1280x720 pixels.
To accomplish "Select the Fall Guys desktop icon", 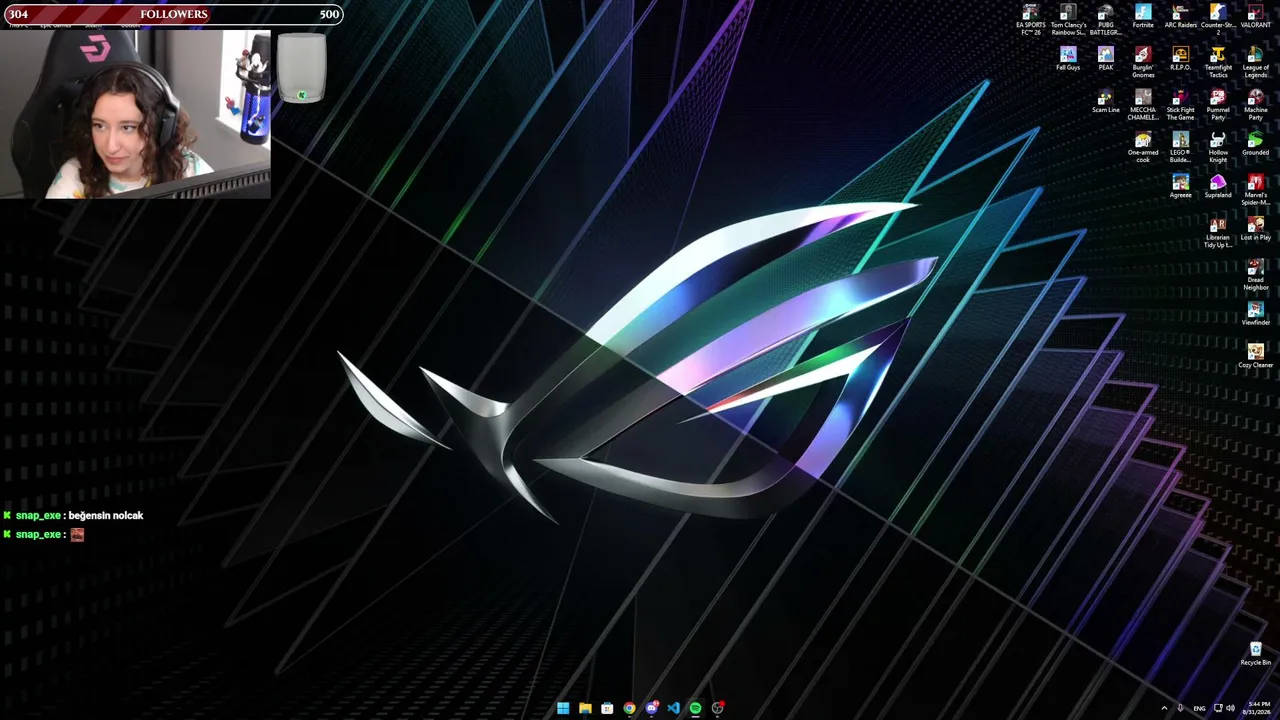I will (1068, 59).
